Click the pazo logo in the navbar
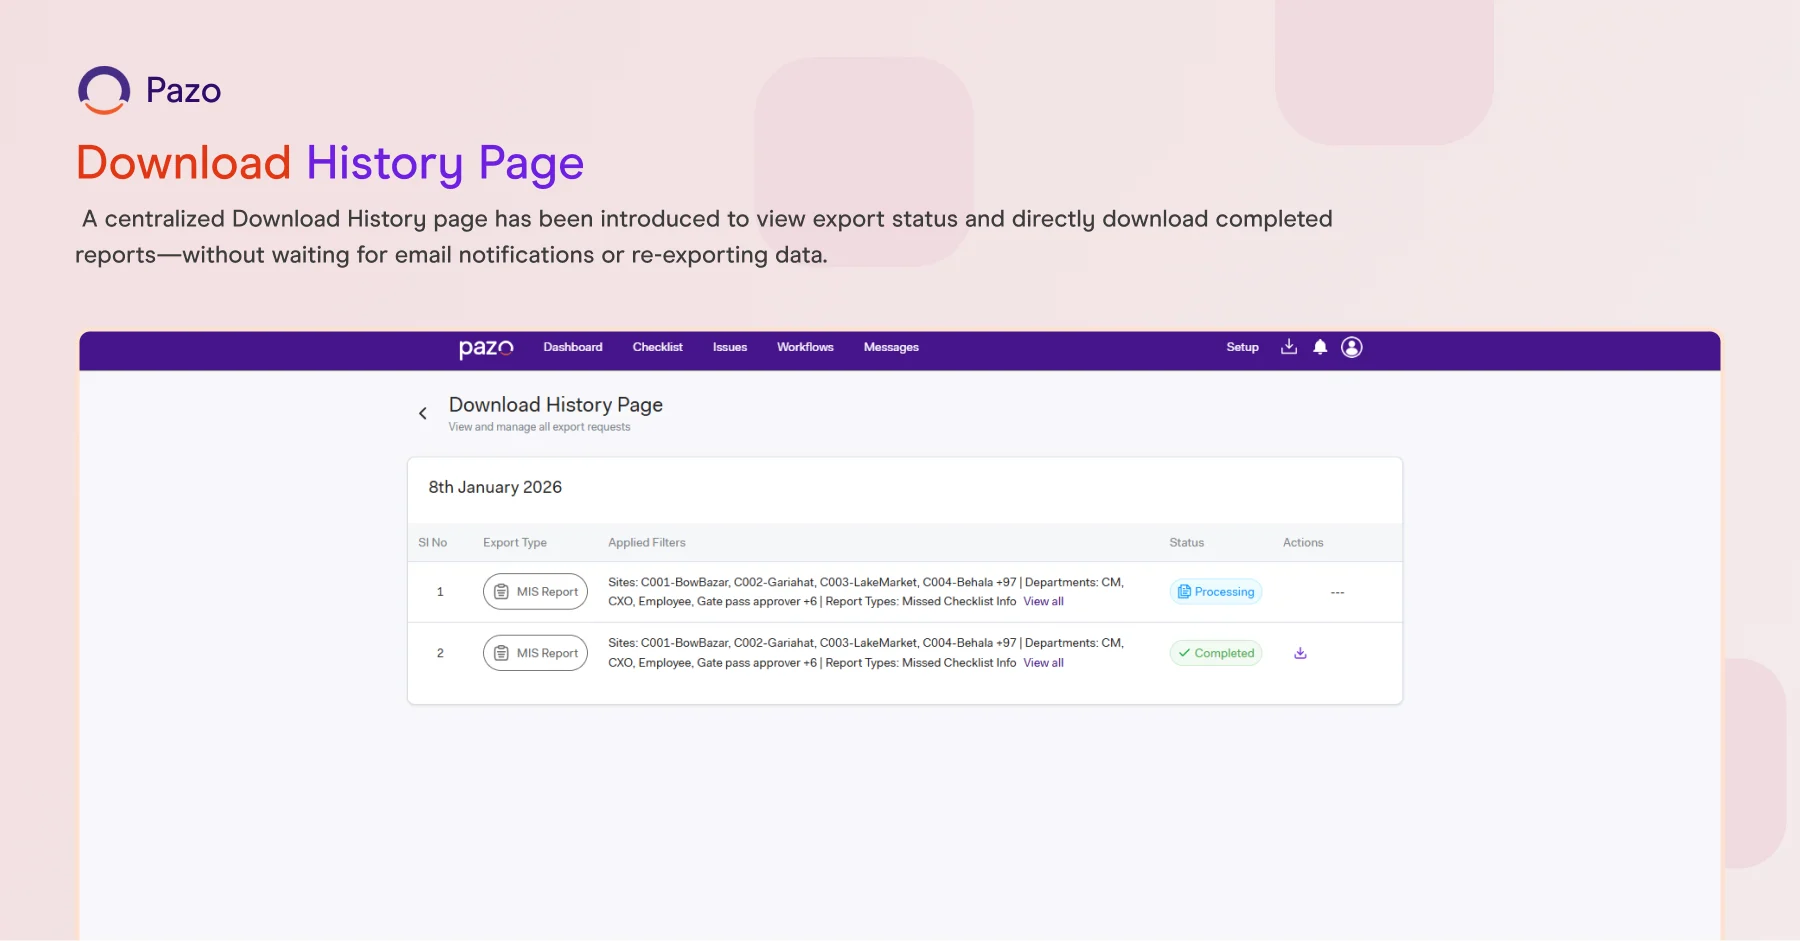Screen dimensions: 1800x941 coord(486,347)
